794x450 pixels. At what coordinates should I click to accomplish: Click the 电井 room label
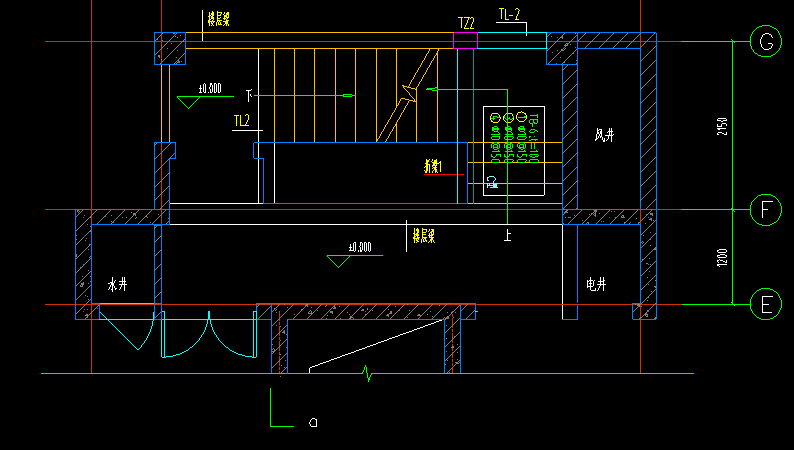click(597, 284)
